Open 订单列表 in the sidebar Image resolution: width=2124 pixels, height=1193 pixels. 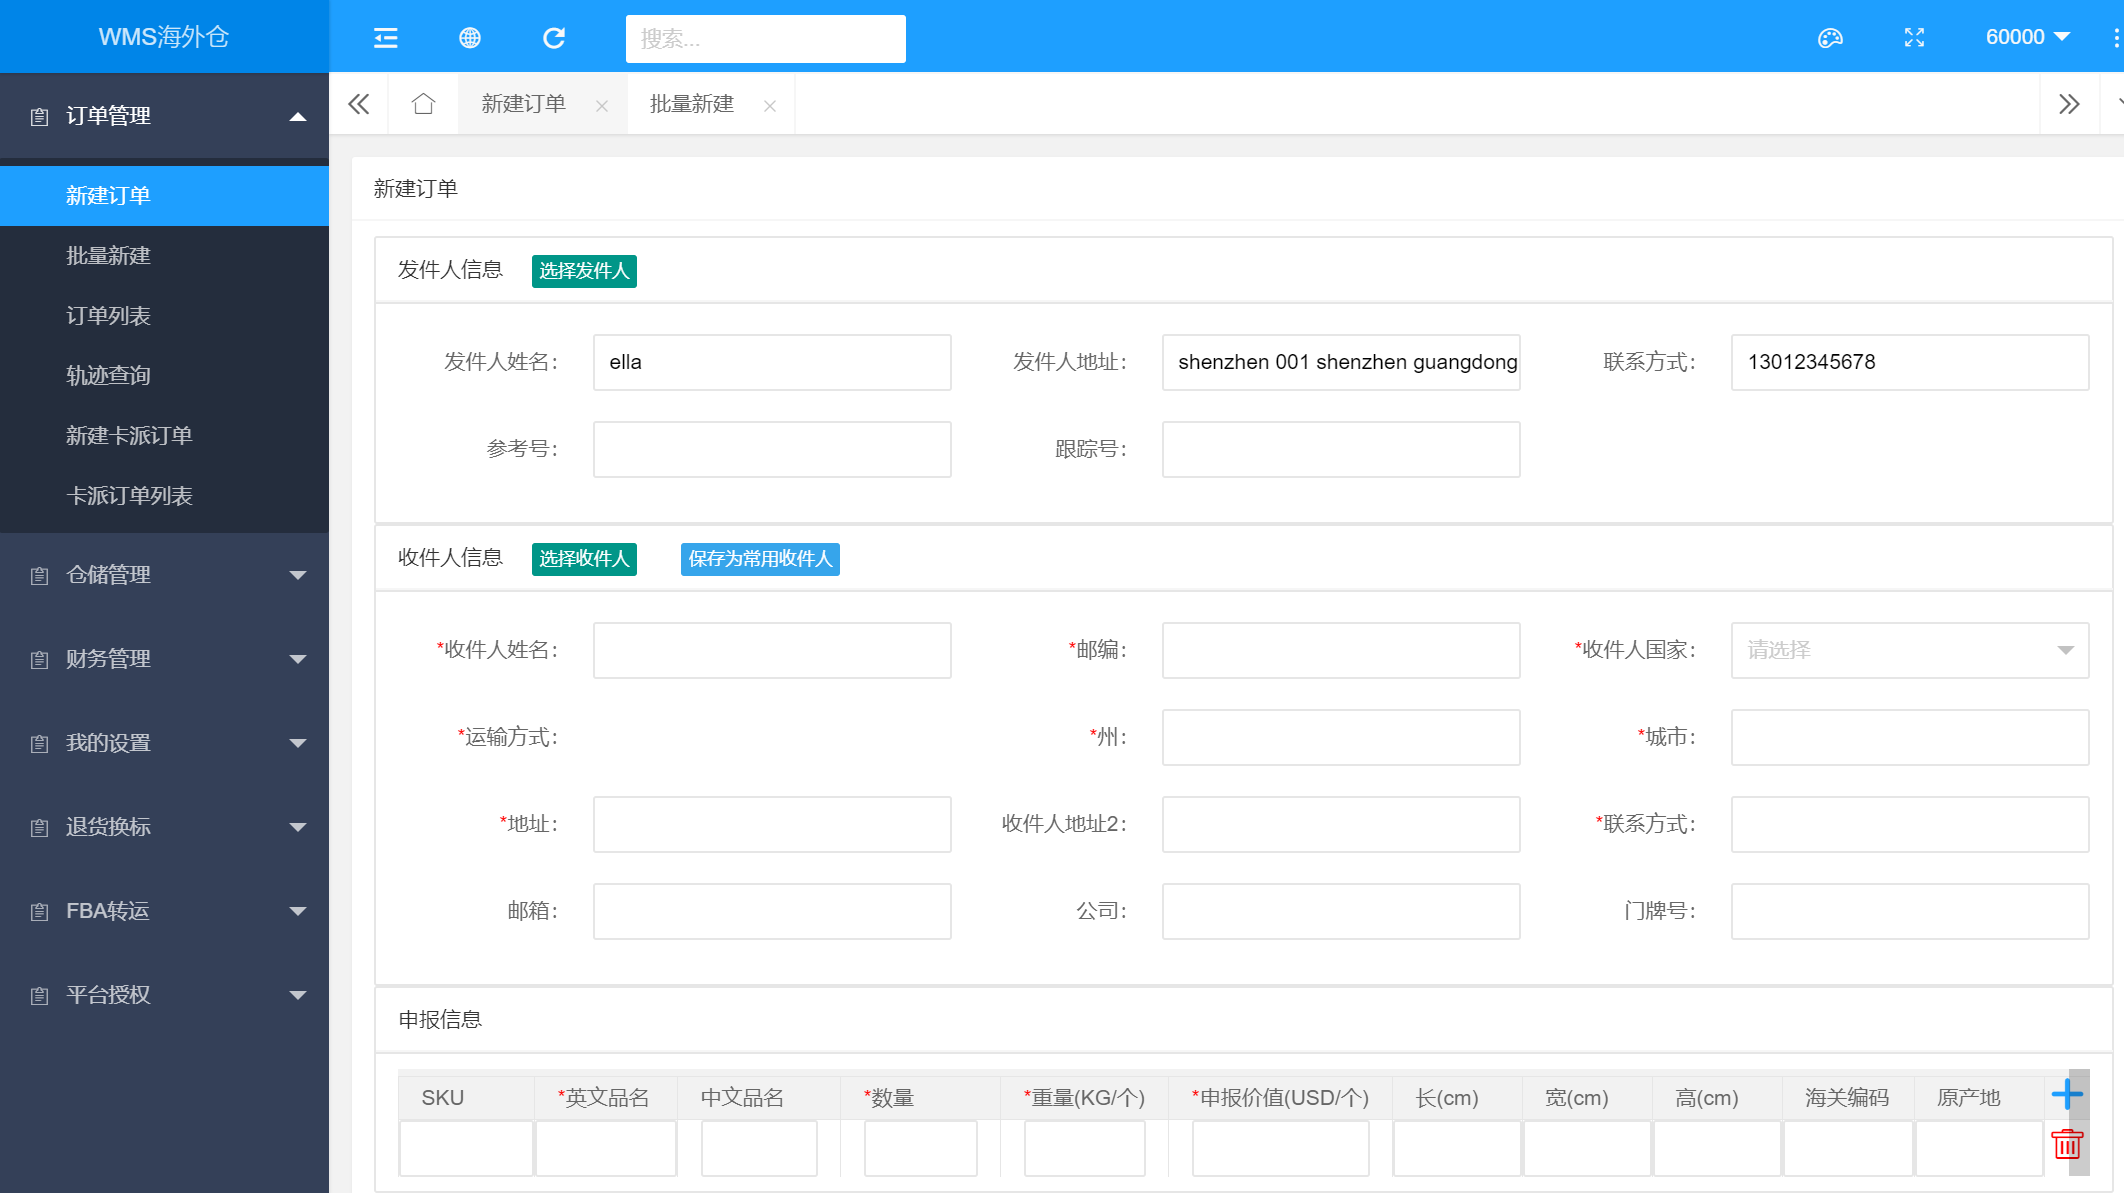click(x=164, y=316)
